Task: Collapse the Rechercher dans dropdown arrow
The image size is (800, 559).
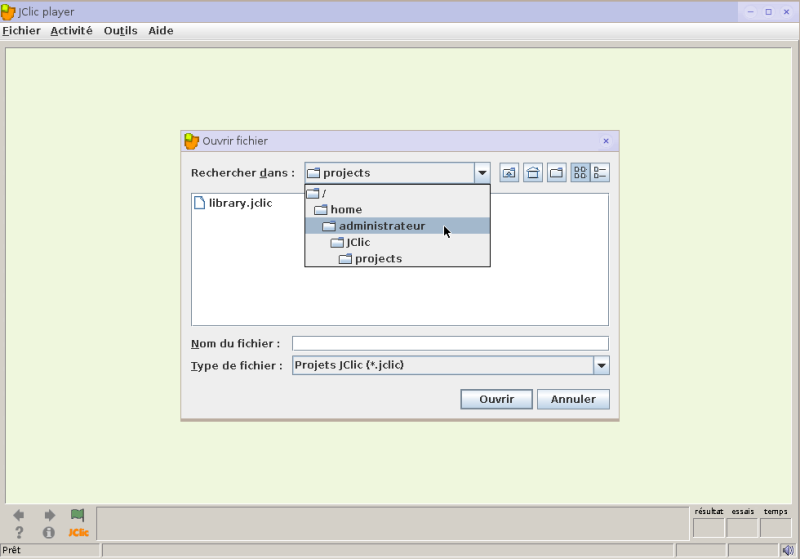Action: [482, 173]
